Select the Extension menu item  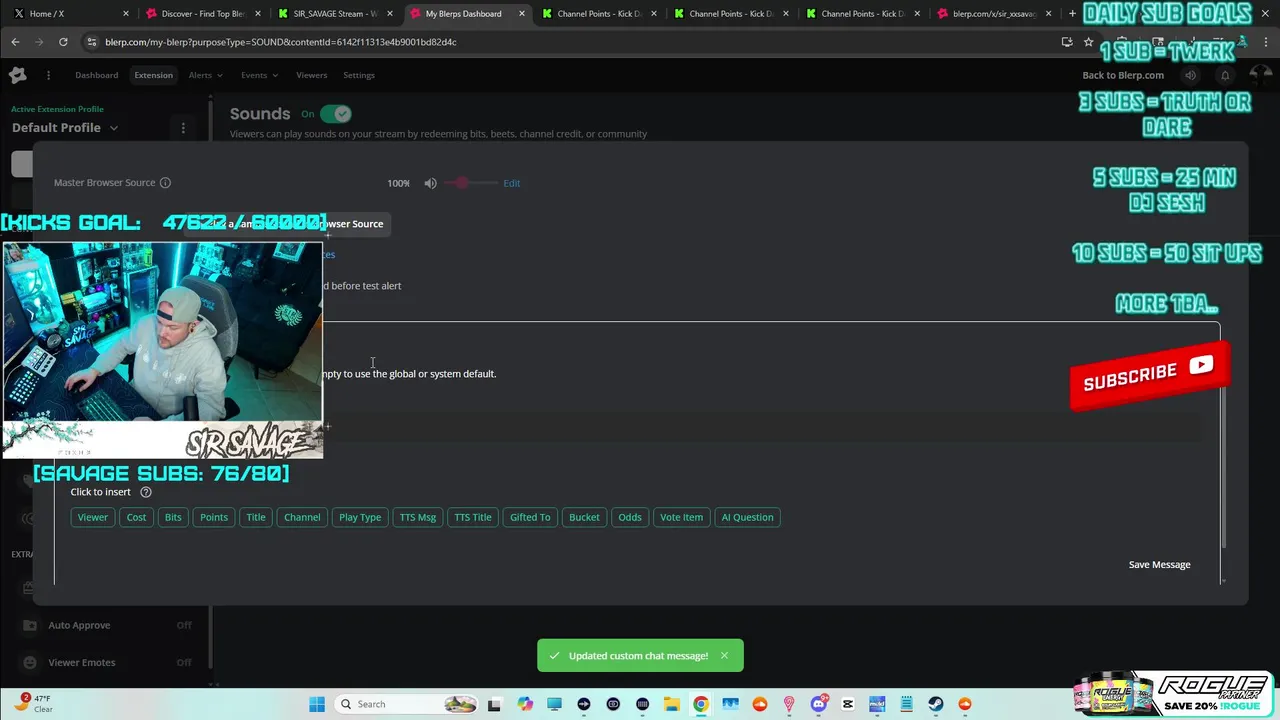coord(153,75)
